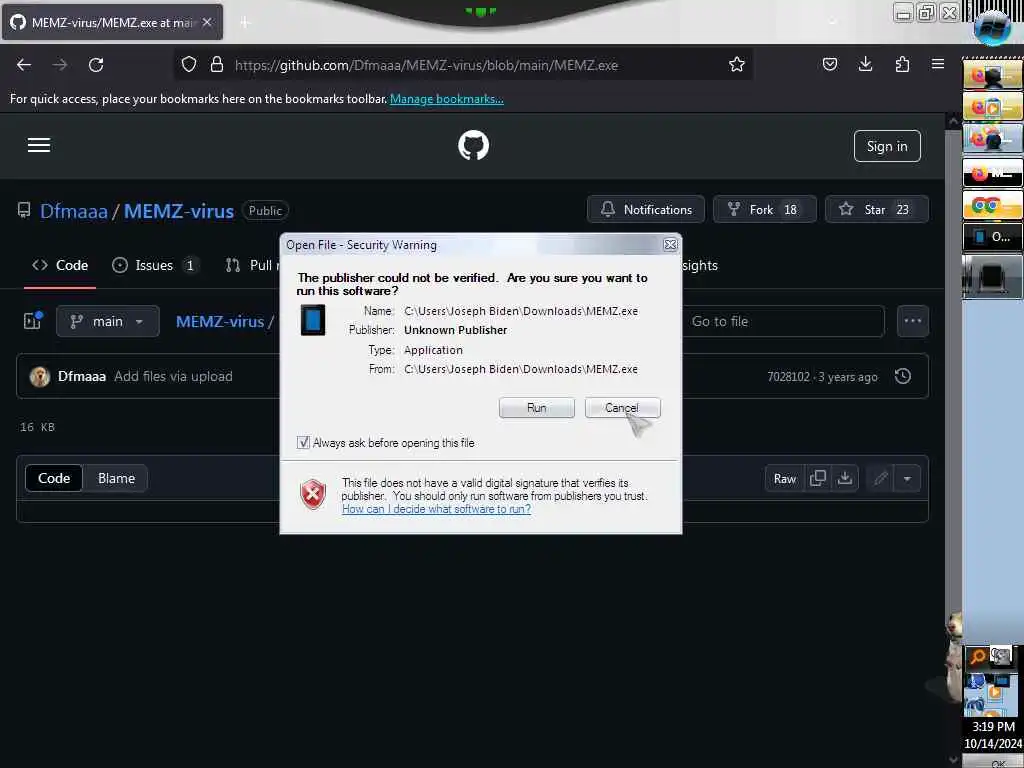The height and width of the screenshot is (768, 1024).
Task: Star the MEMZ-virus repository
Action: pyautogui.click(x=876, y=209)
